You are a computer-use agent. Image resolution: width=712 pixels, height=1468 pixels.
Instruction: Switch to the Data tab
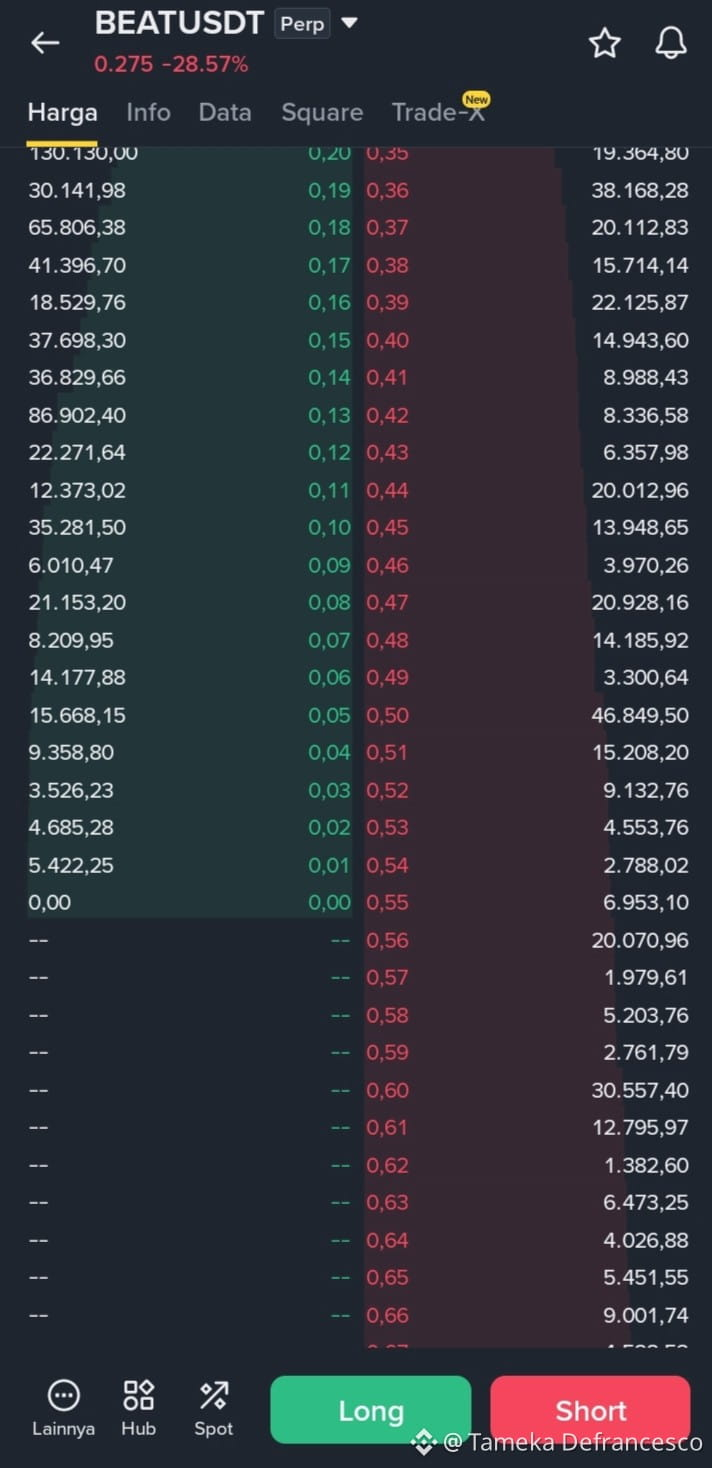[x=225, y=112]
